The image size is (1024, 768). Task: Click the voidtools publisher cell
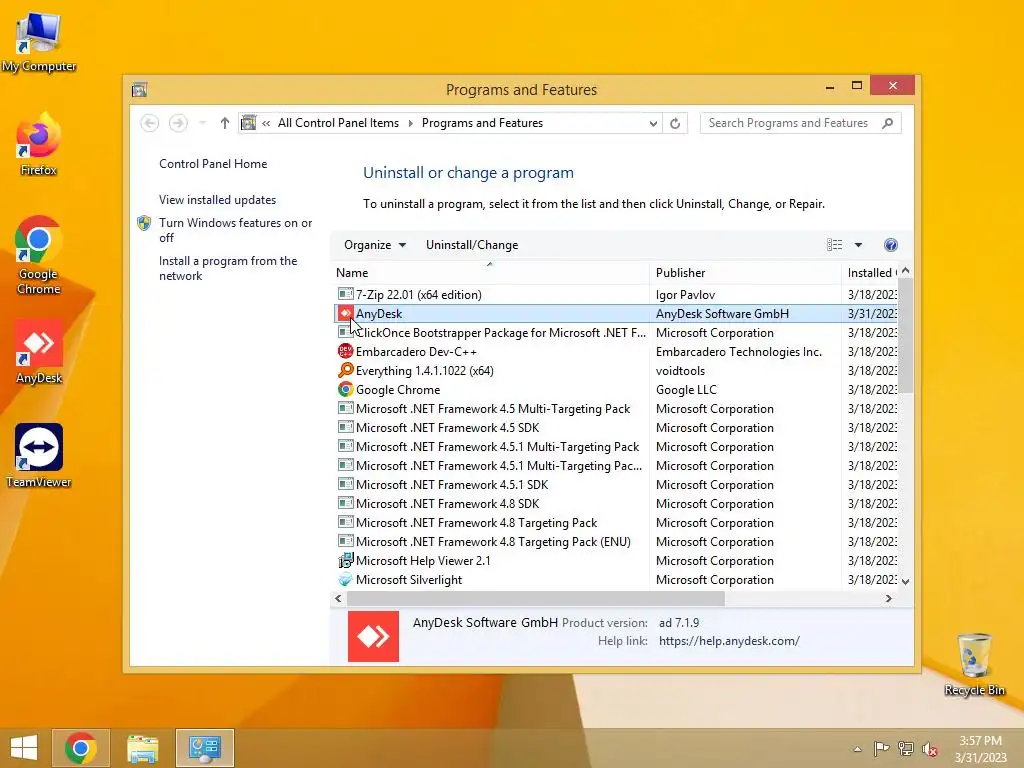pos(680,370)
